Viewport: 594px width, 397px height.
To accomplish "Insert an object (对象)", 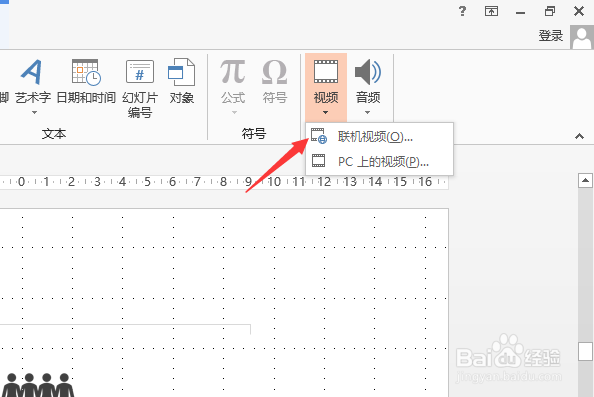I will (181, 81).
